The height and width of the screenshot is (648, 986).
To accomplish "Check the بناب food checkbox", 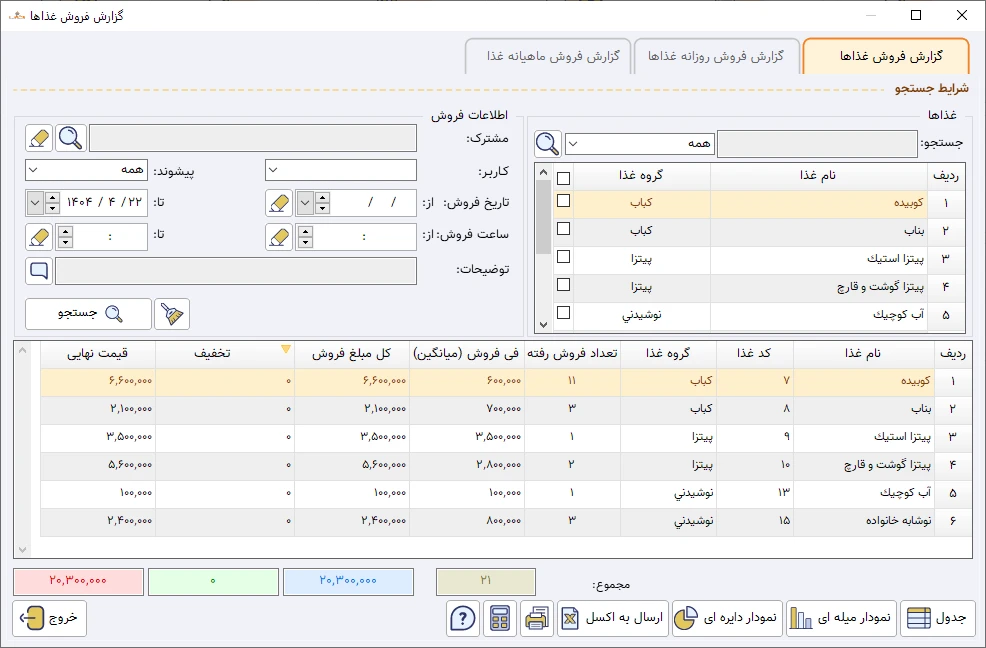I will tap(564, 228).
